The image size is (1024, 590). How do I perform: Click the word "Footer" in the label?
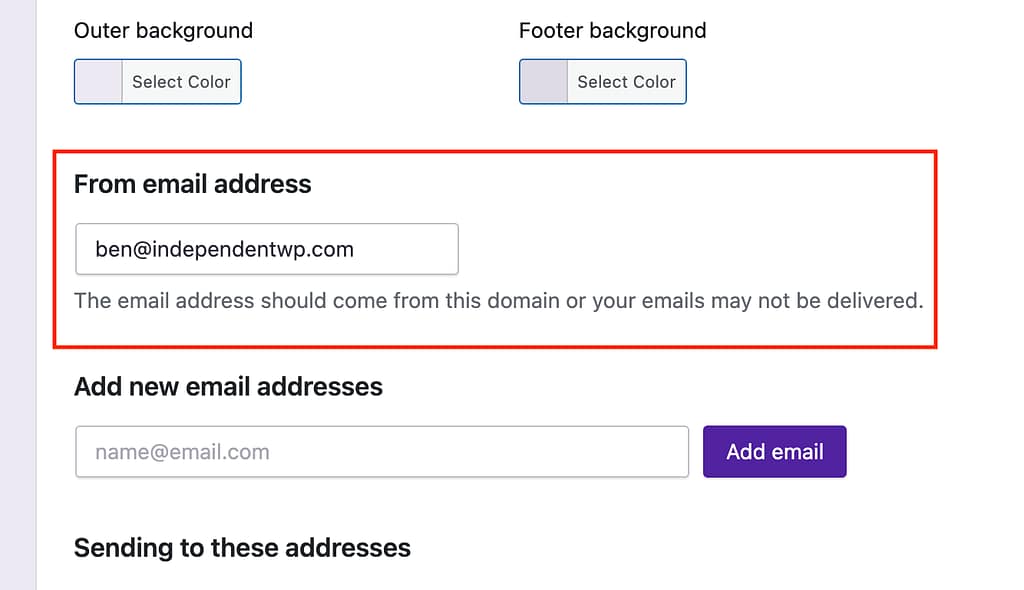pos(549,31)
